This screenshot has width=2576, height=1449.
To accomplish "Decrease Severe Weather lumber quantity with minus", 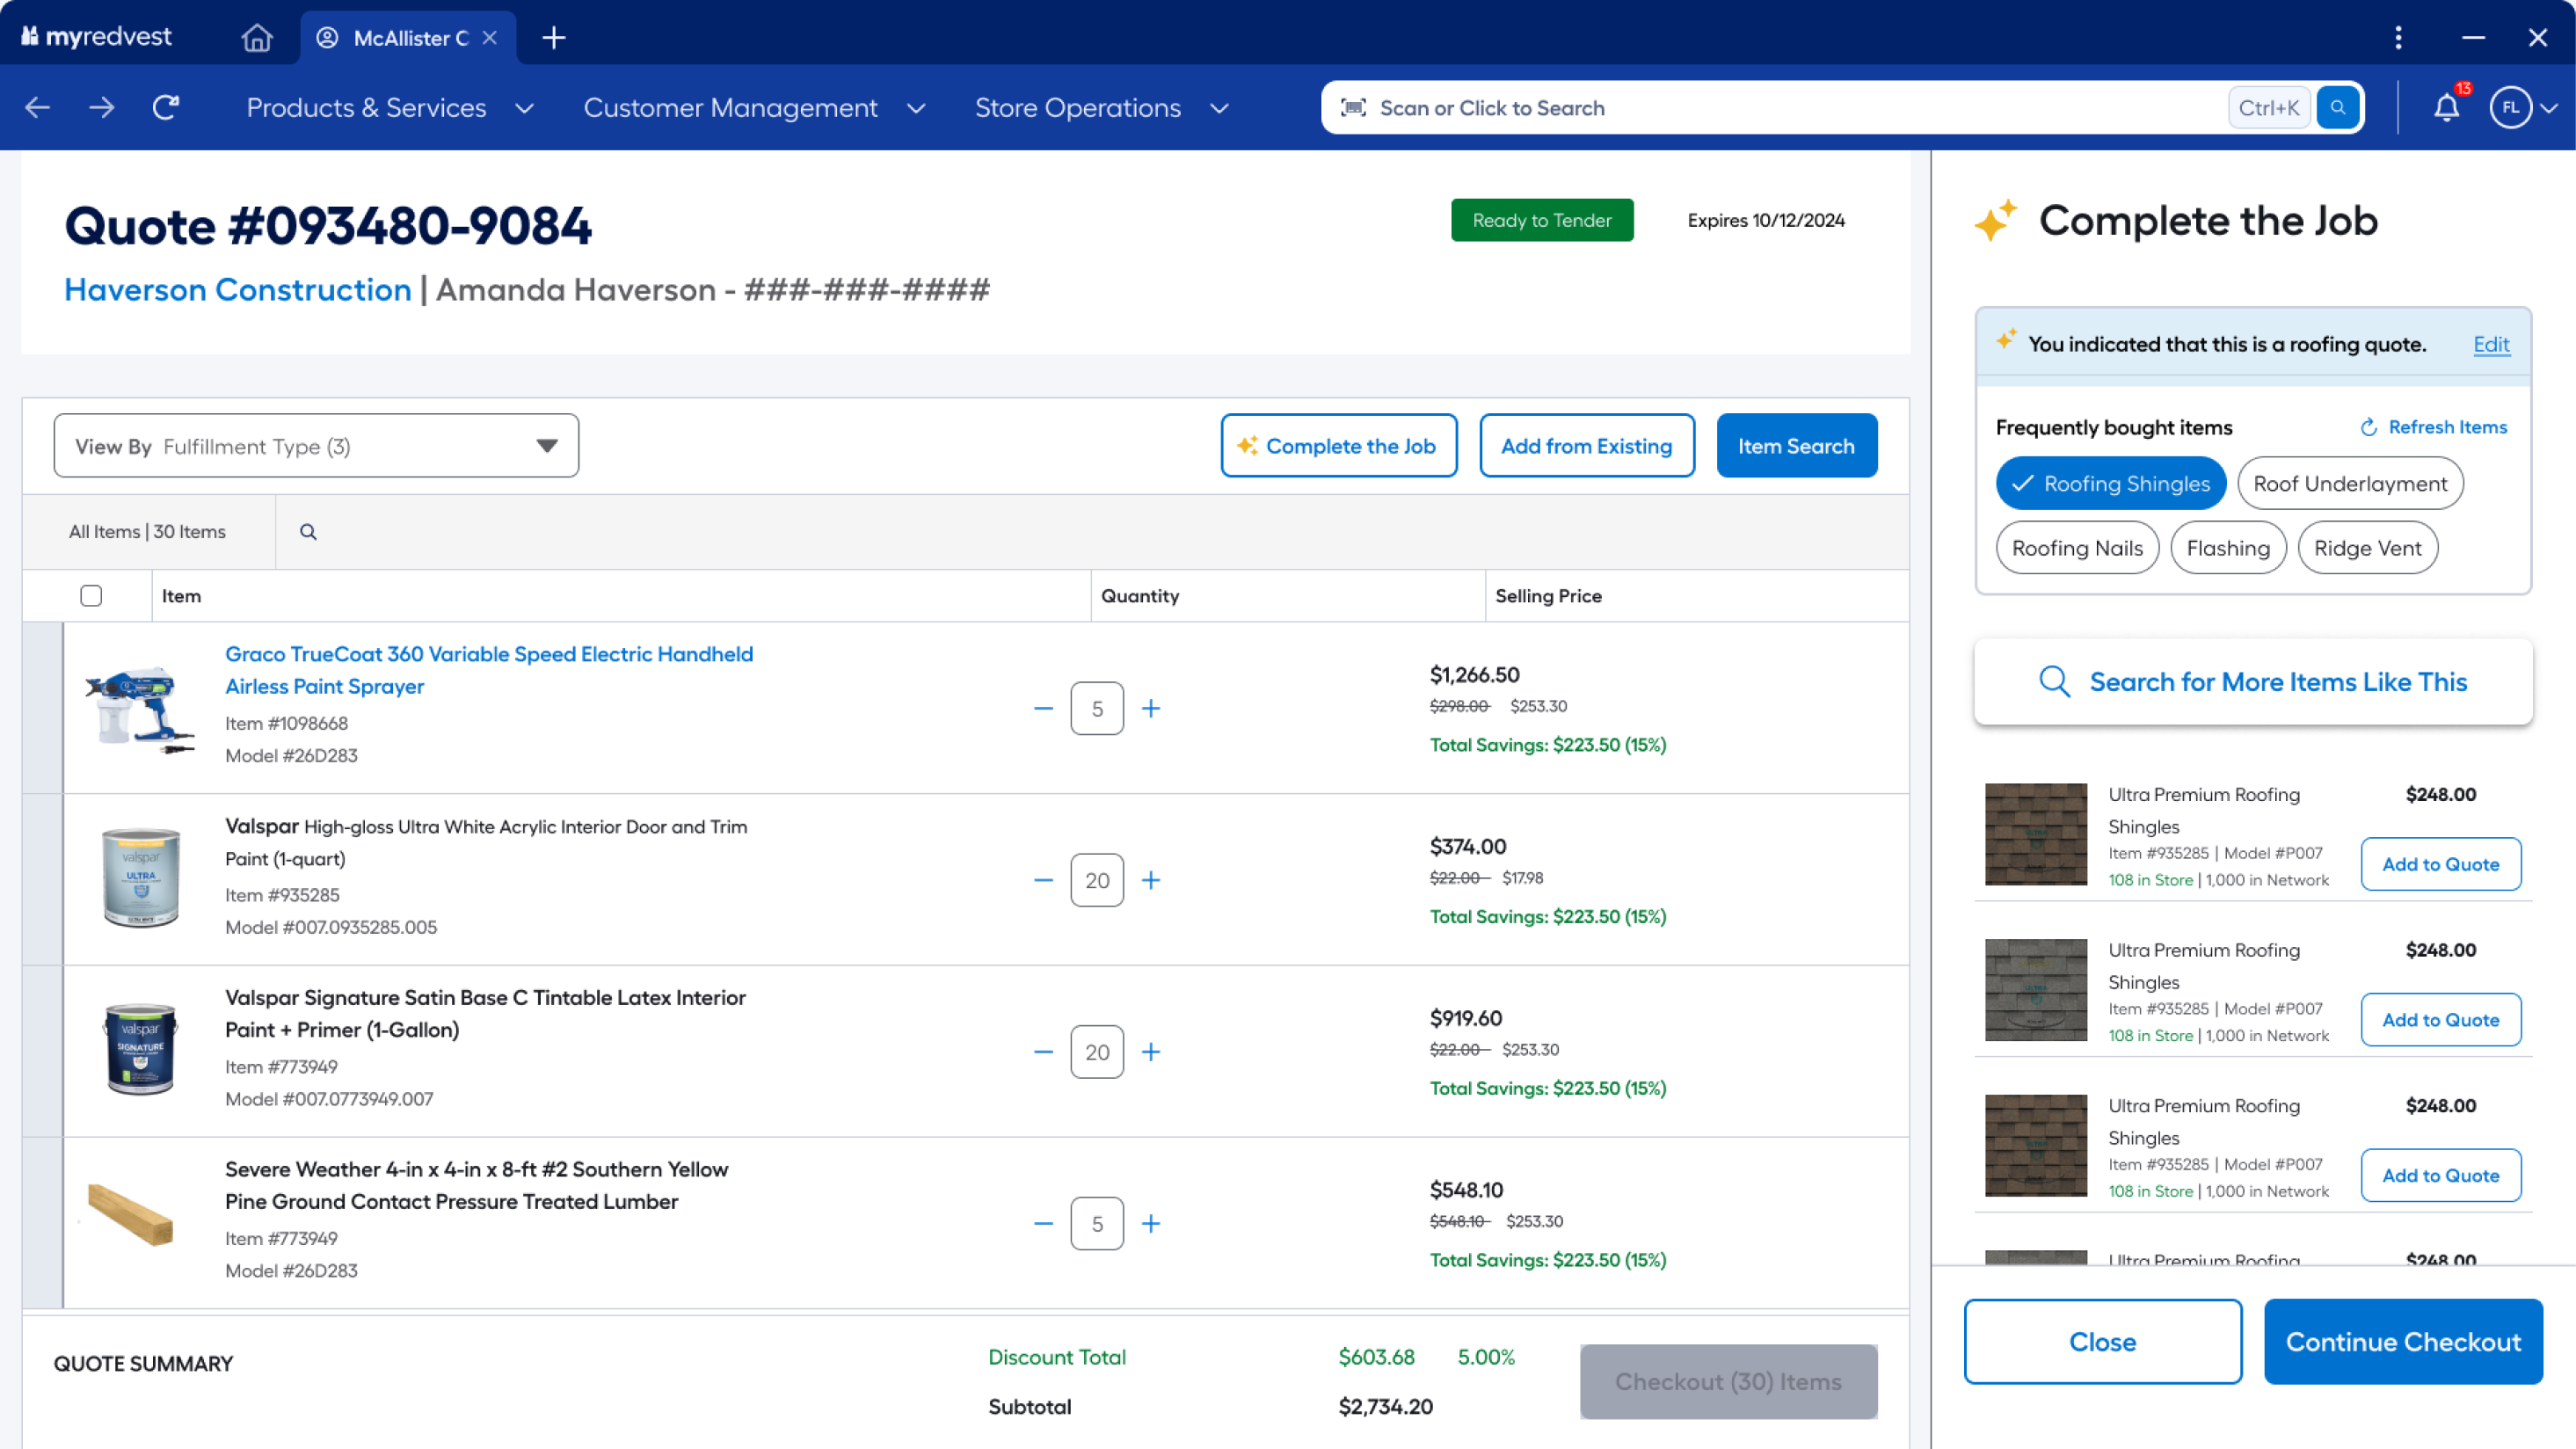I will point(1043,1223).
